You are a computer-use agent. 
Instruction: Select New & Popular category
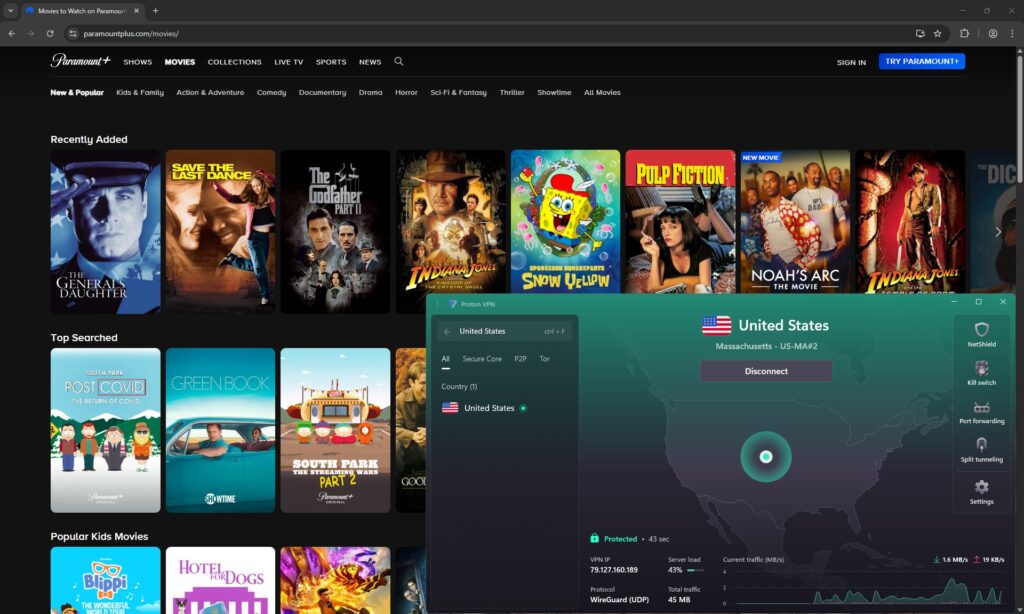pyautogui.click(x=77, y=93)
